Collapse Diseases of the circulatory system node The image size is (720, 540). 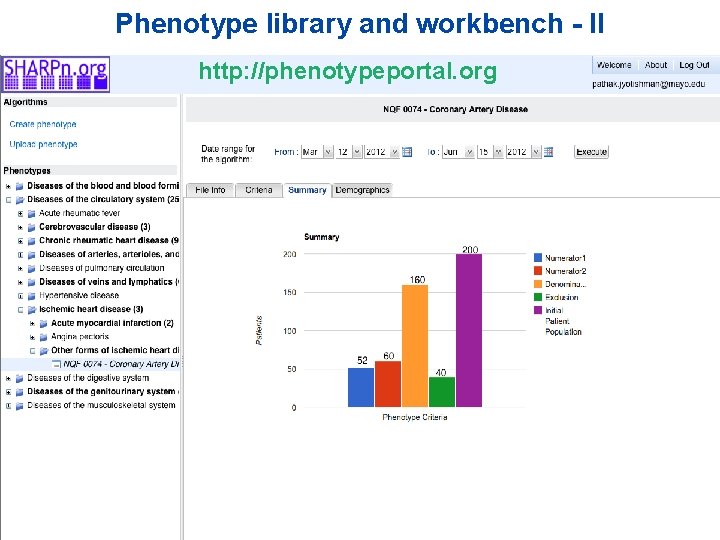click(x=8, y=200)
